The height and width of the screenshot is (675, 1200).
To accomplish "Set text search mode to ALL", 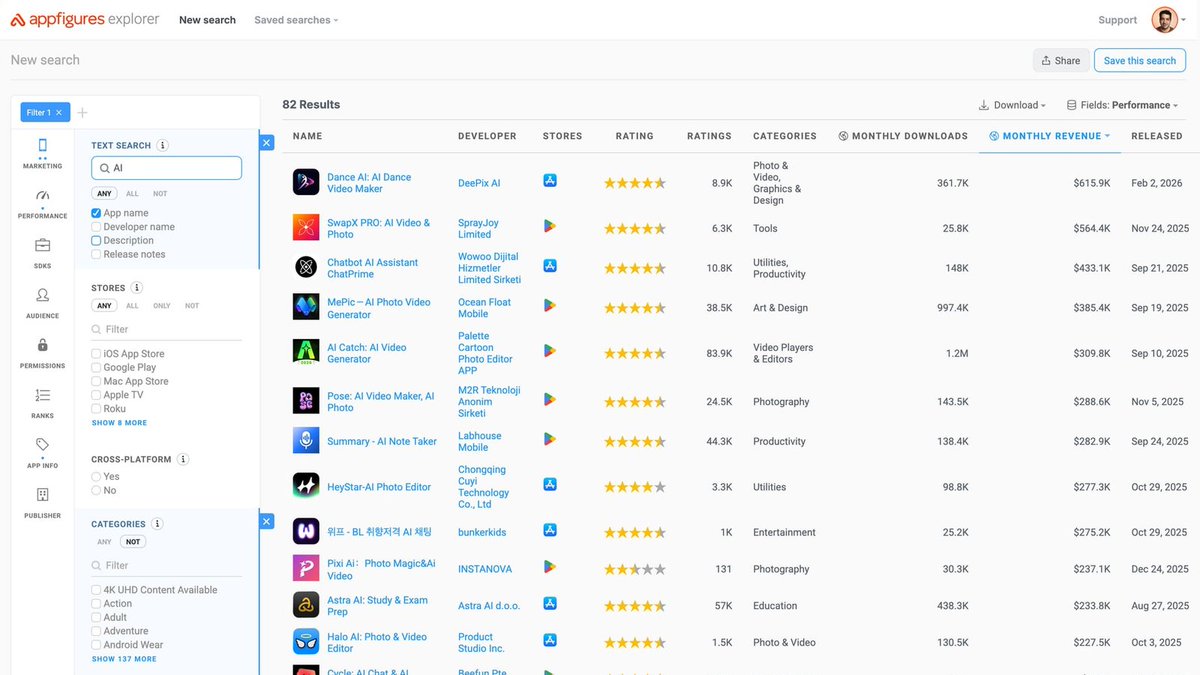I will click(x=132, y=194).
